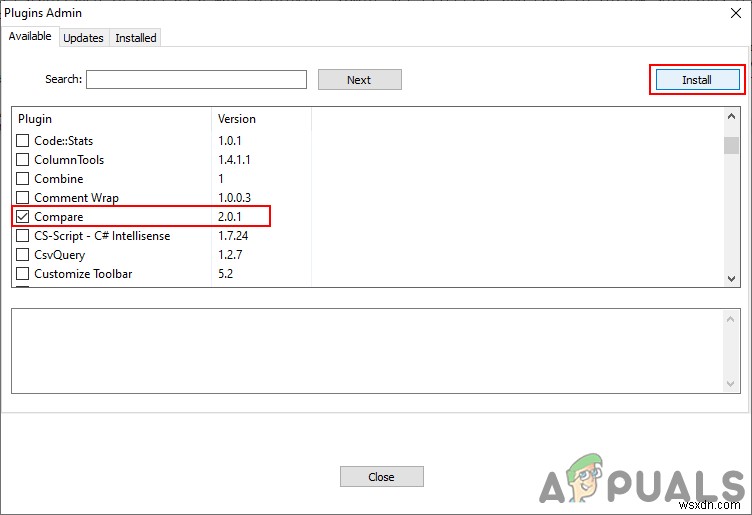The width and height of the screenshot is (752, 515).
Task: Select the Code::Stats row name
Action: 64,140
